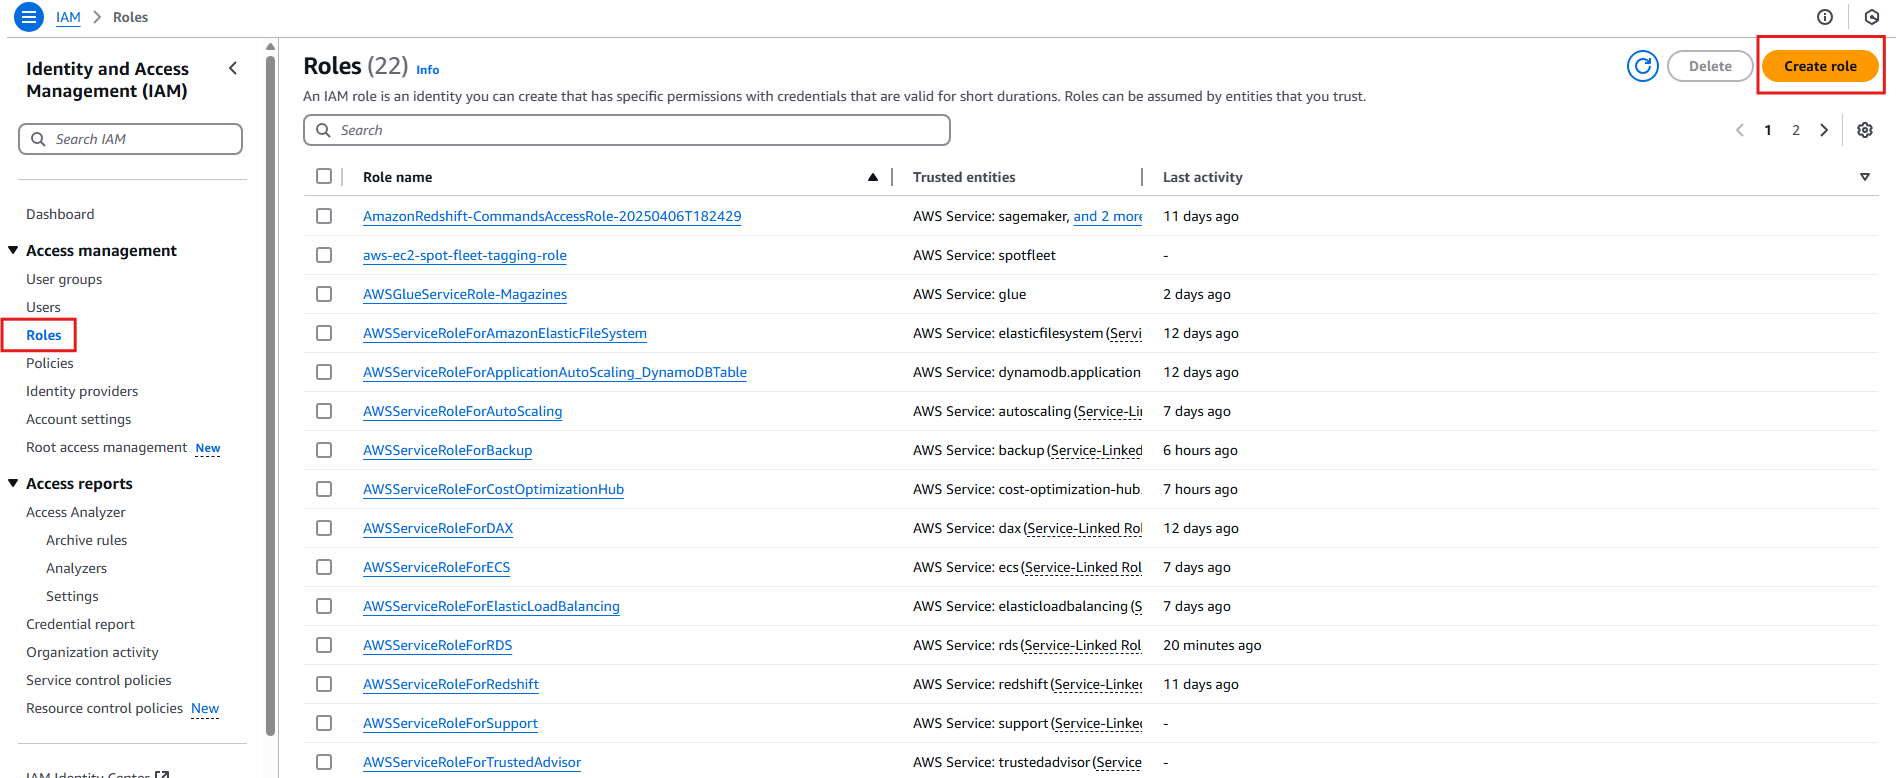Click the Trusted entities column header
Viewport: 1896px width, 778px height.
(964, 177)
